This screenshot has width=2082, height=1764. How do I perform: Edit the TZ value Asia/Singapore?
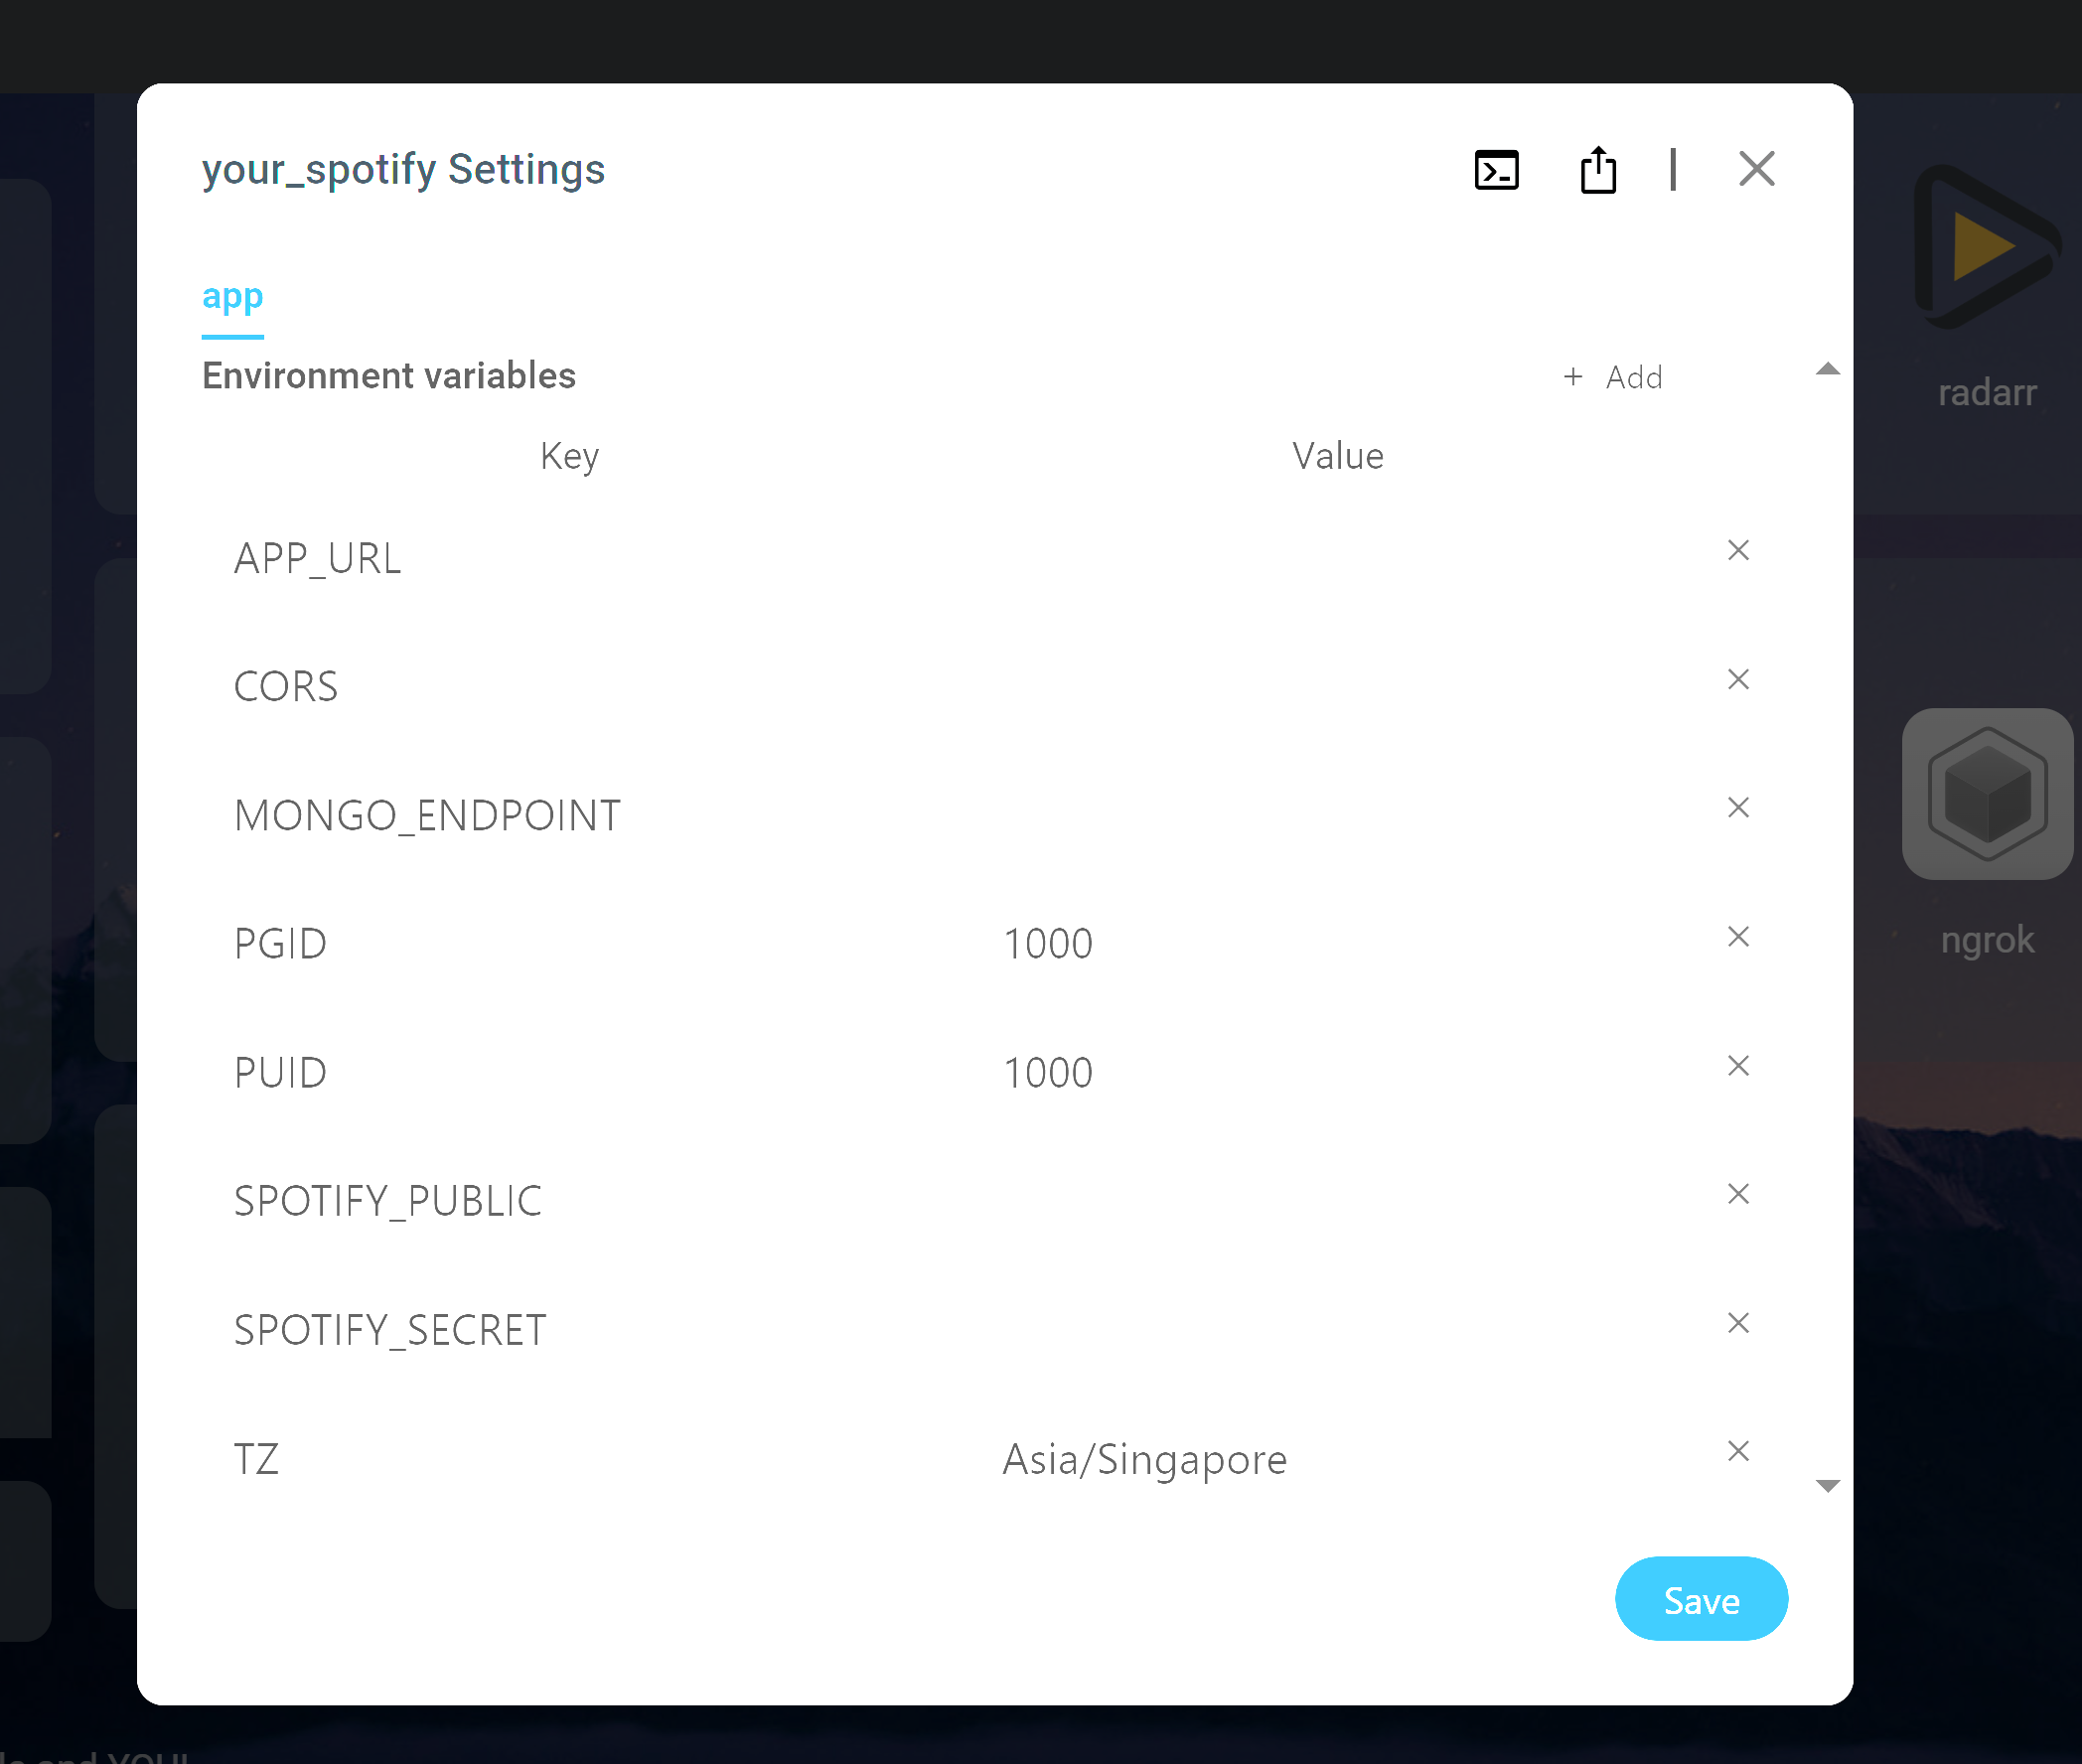click(x=1144, y=1459)
